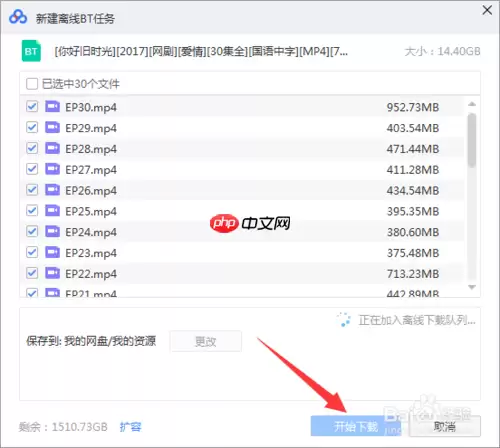Uncheck the EP25.mp4 checkbox
Screen dimensions: 500x448
point(32,211)
